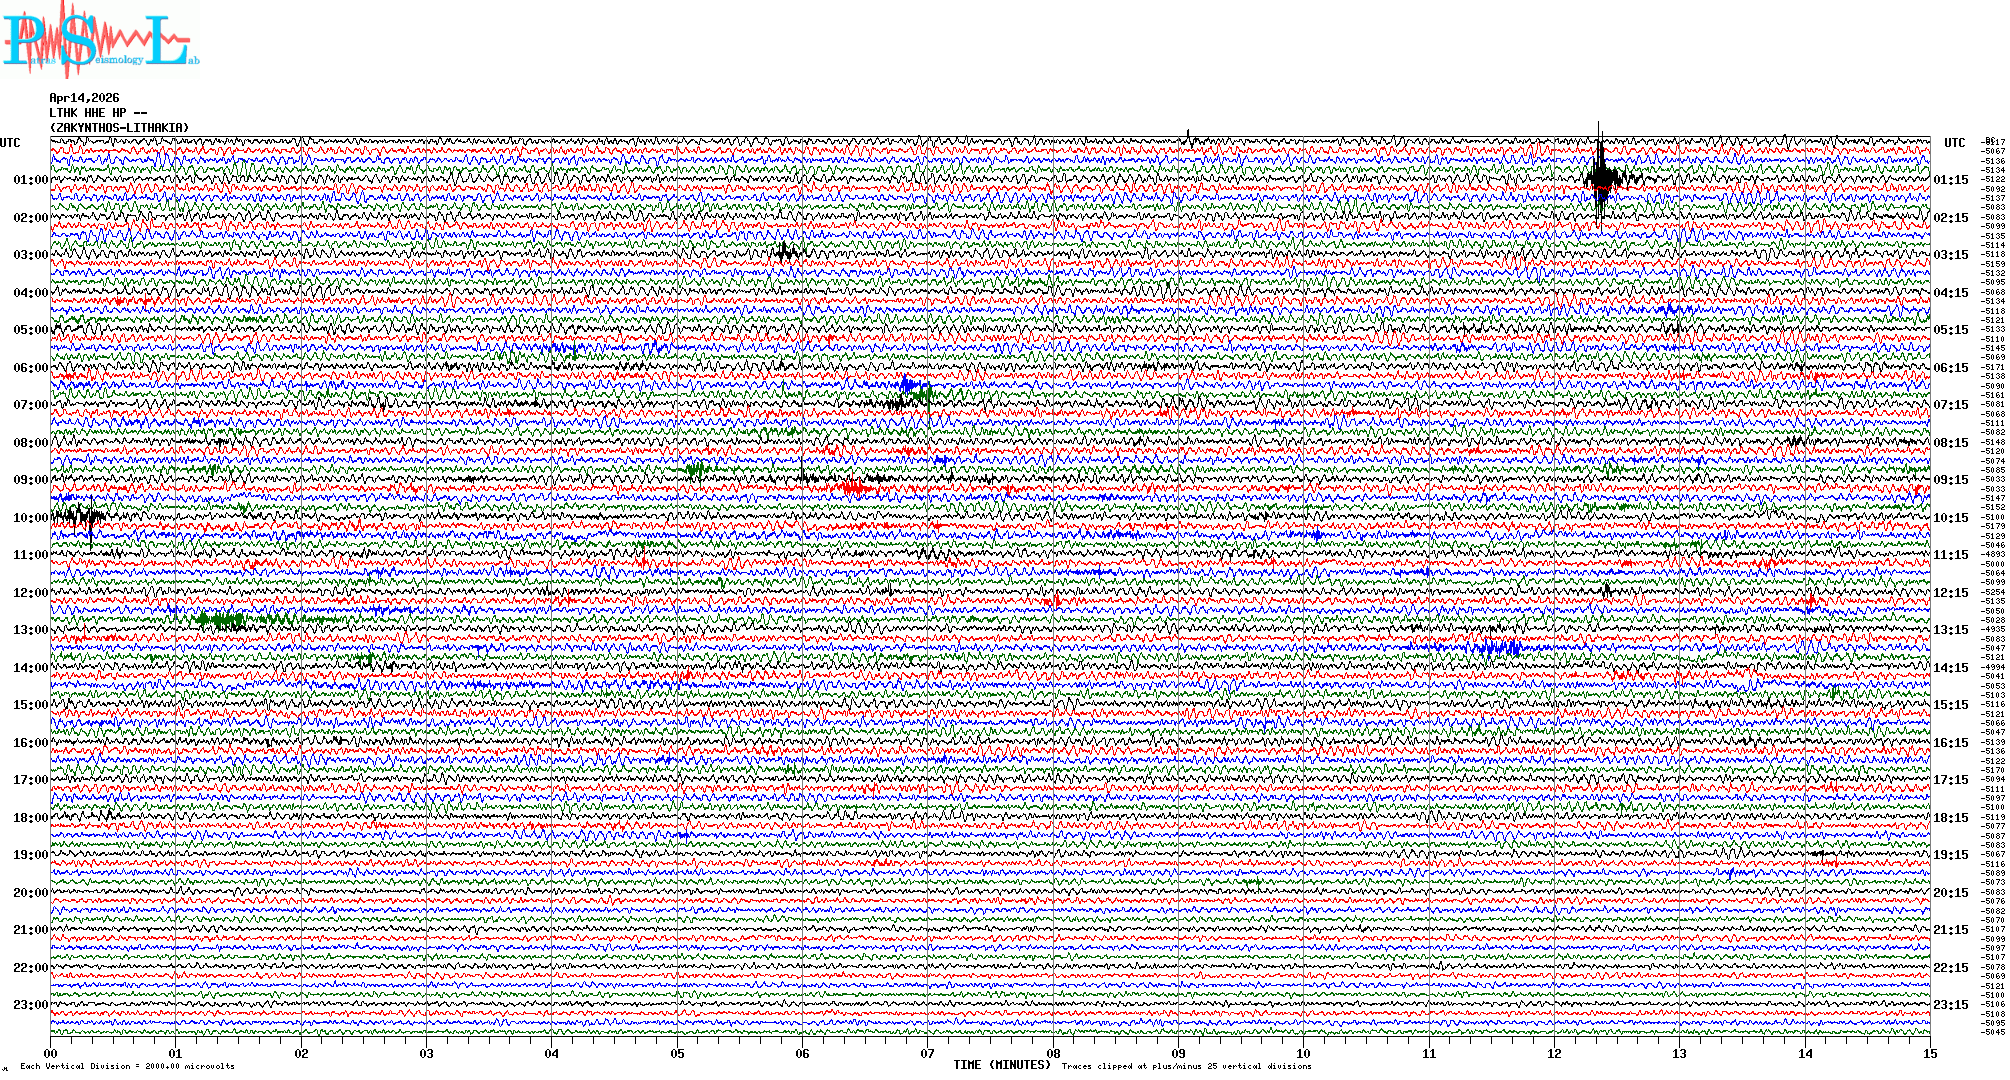Click the UTC label at top left
The height and width of the screenshot is (1080, 2010).
point(10,143)
